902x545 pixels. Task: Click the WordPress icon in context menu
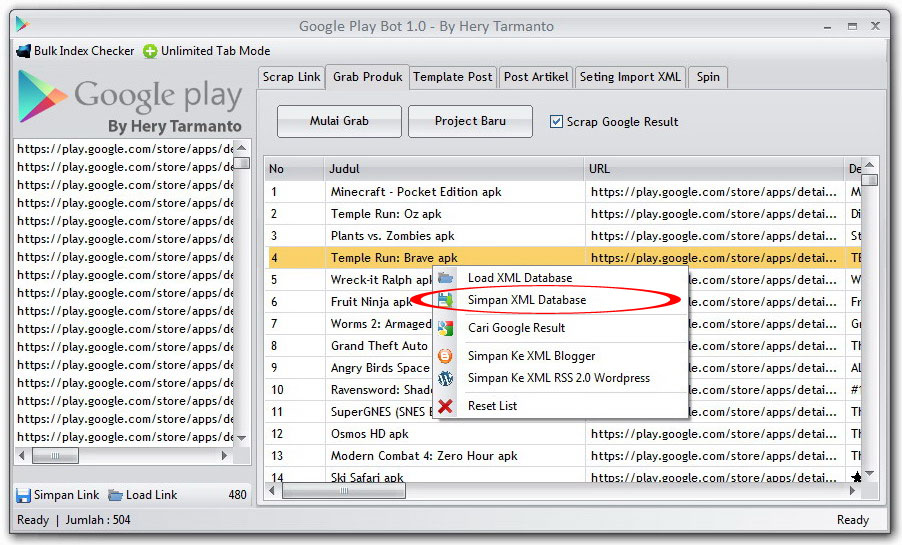point(445,378)
